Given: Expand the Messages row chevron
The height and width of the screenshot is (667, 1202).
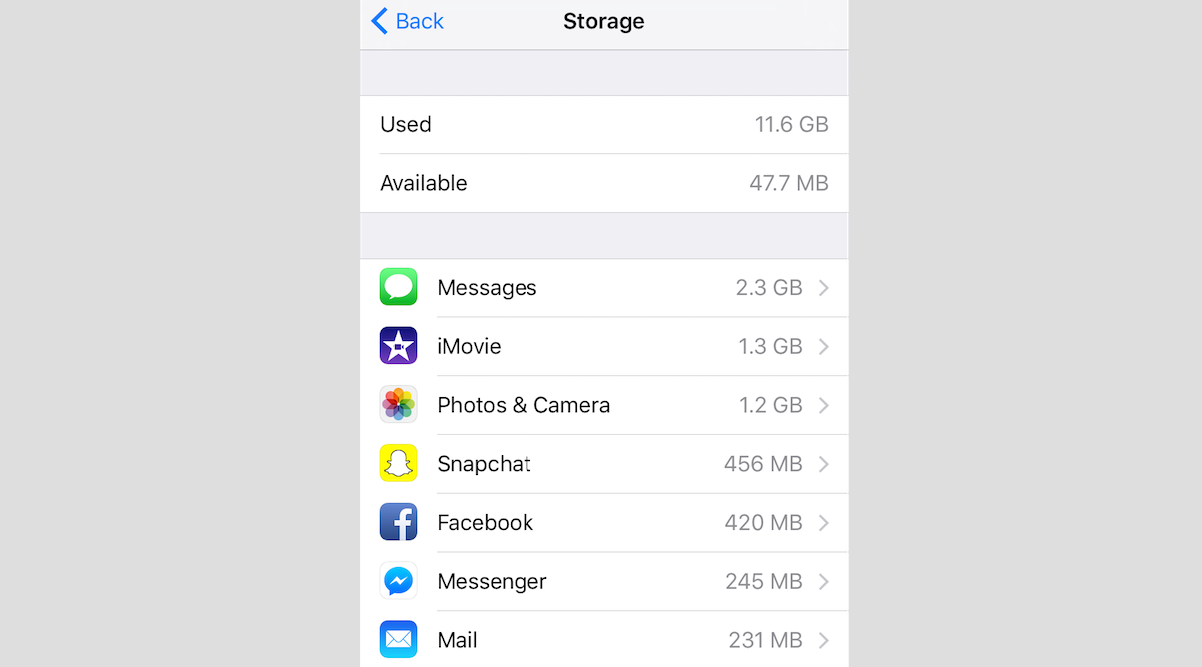Looking at the screenshot, I should click(824, 288).
